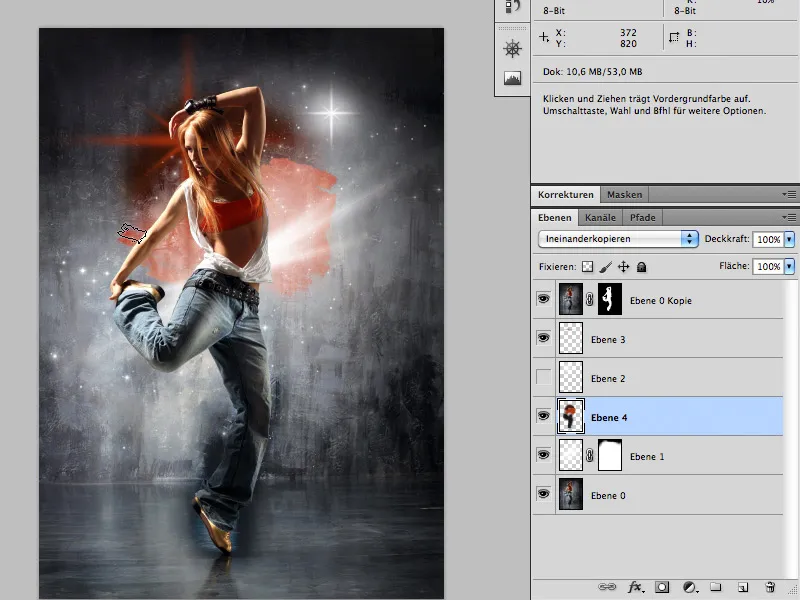This screenshot has height=600, width=800.
Task: Switch to the Masken tab
Action: click(x=625, y=195)
